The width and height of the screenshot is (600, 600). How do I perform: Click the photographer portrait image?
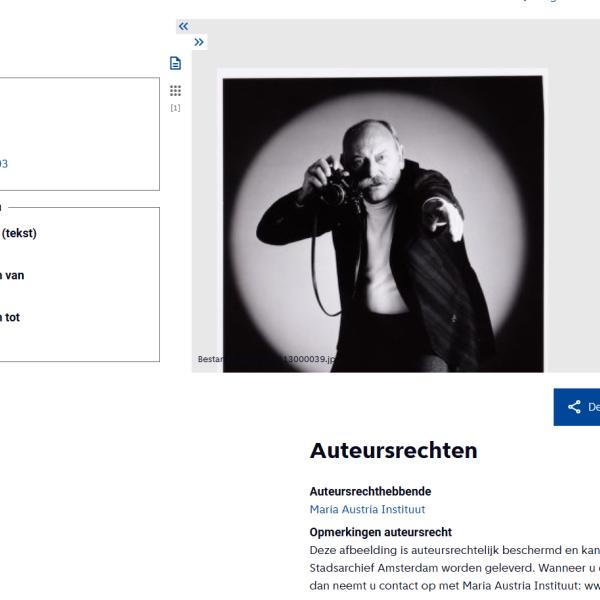click(x=383, y=220)
